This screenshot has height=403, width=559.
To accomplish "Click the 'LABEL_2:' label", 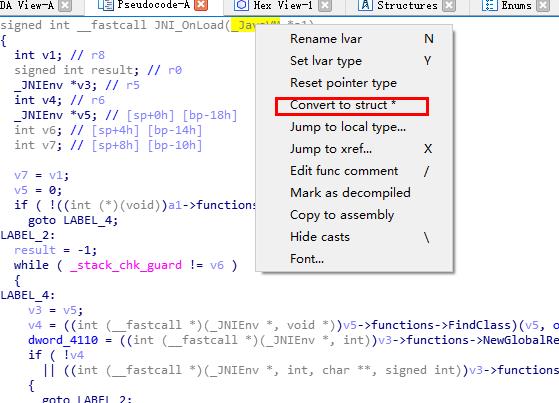I will pos(28,235).
